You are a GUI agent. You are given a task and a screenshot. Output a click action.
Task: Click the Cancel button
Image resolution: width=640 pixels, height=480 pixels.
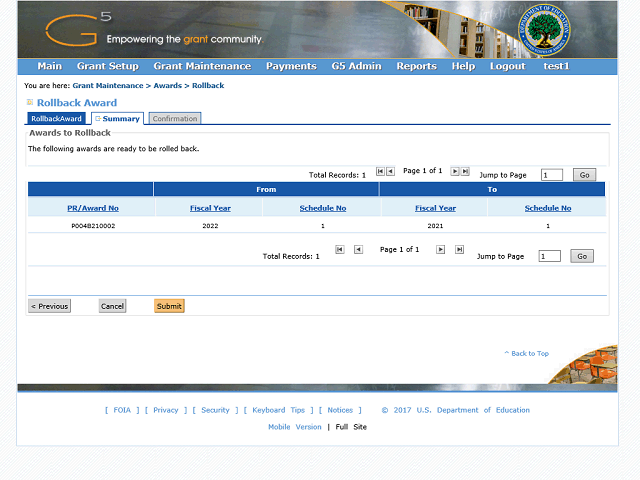pyautogui.click(x=112, y=306)
